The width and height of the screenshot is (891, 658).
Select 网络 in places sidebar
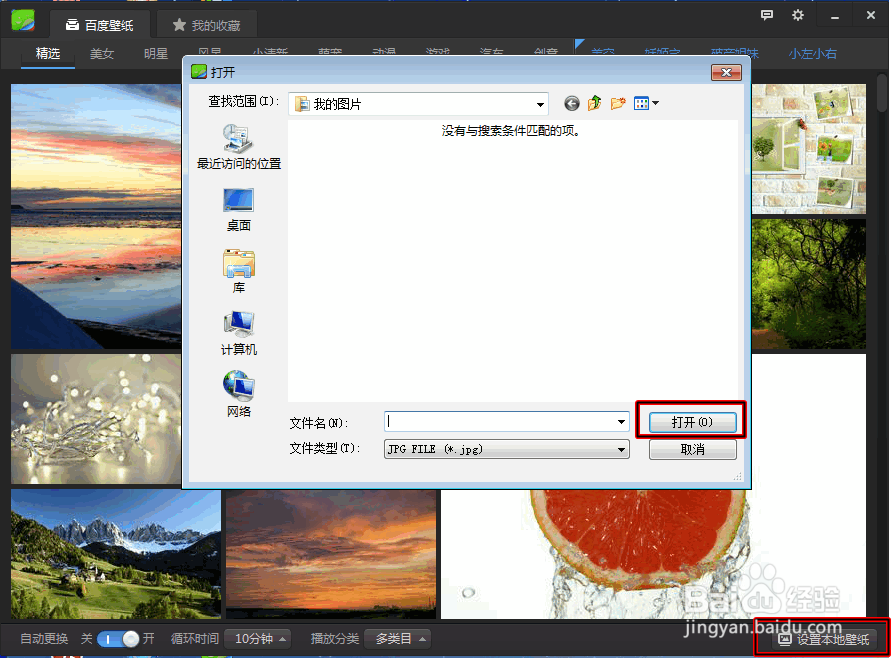click(239, 395)
